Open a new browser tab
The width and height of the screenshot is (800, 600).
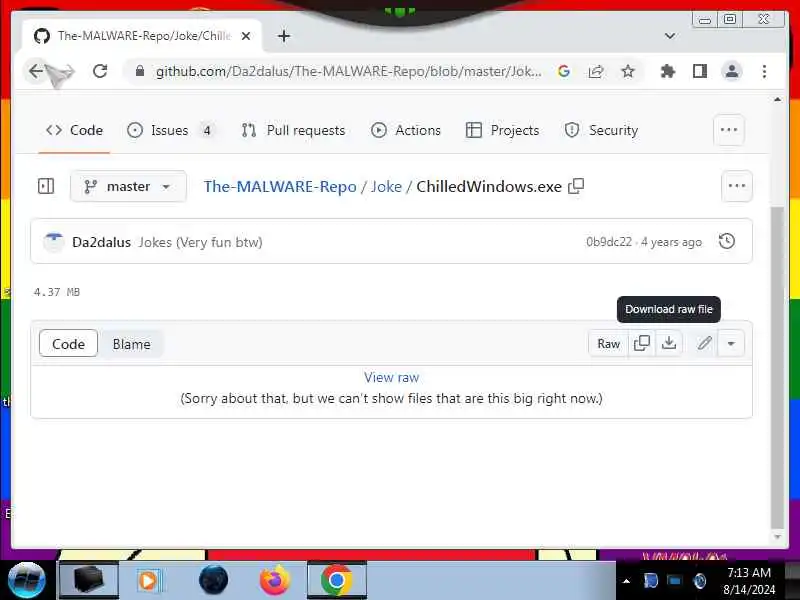point(284,36)
